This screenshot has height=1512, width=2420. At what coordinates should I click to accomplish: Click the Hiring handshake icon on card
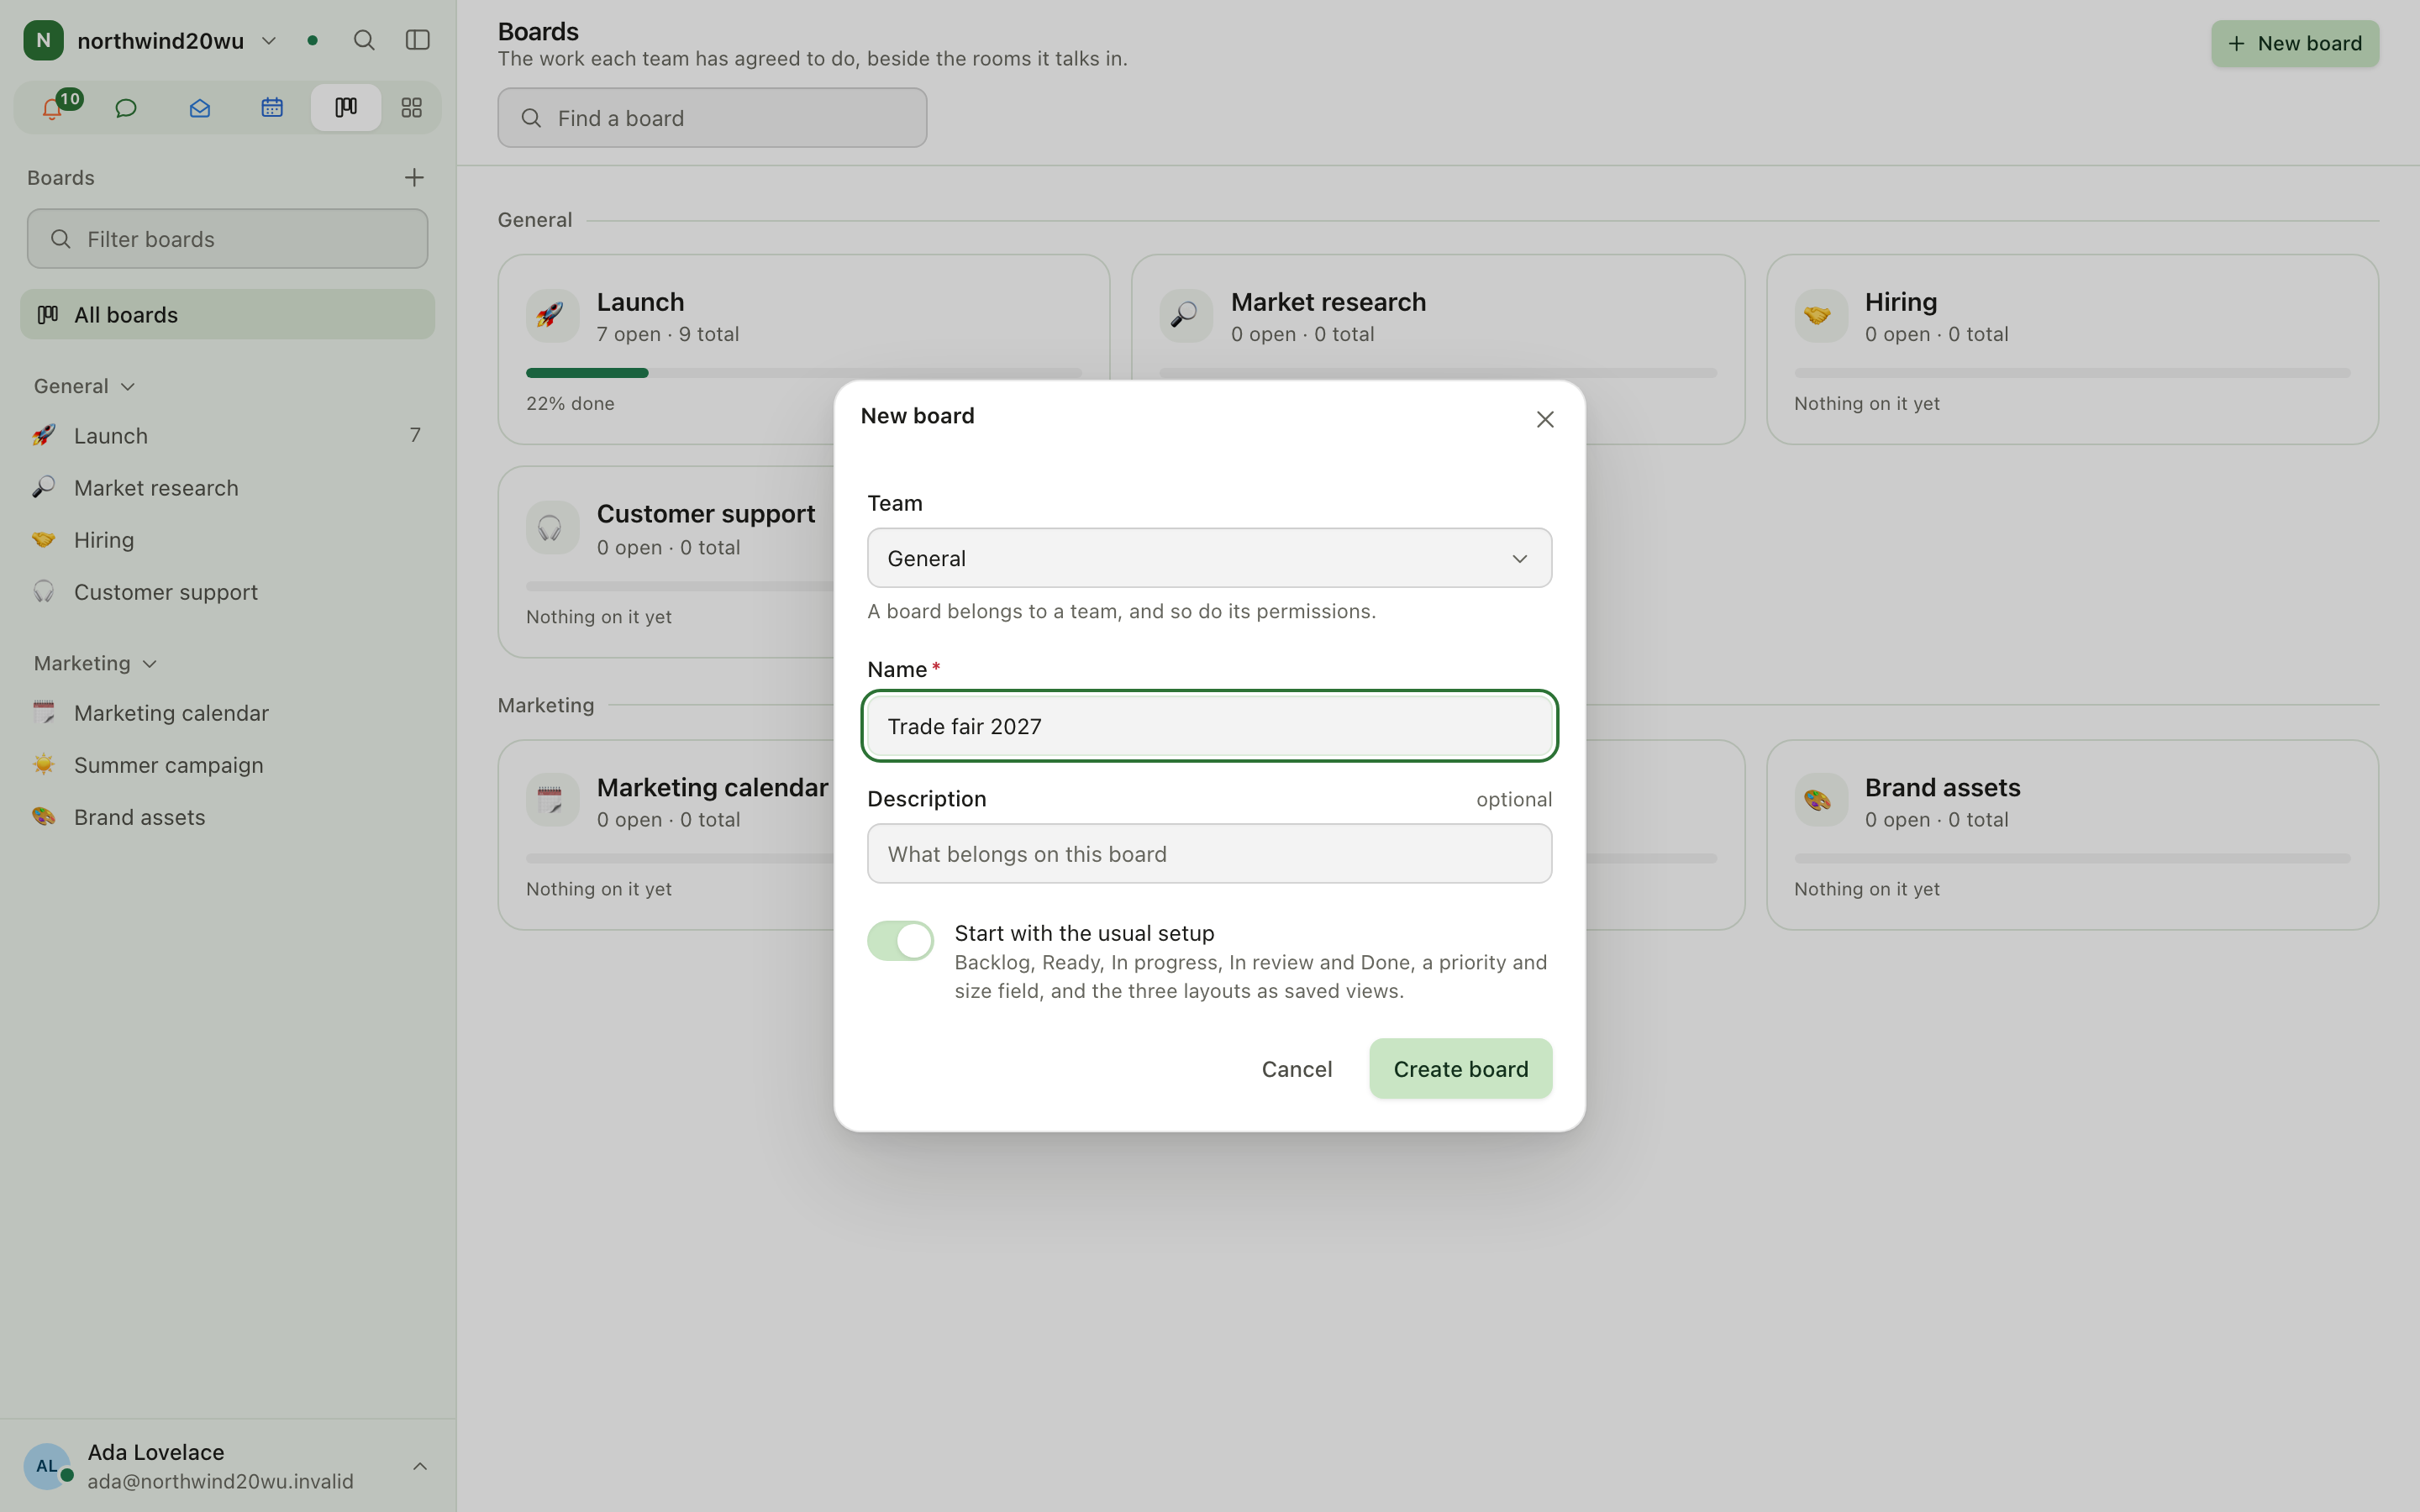1820,316
